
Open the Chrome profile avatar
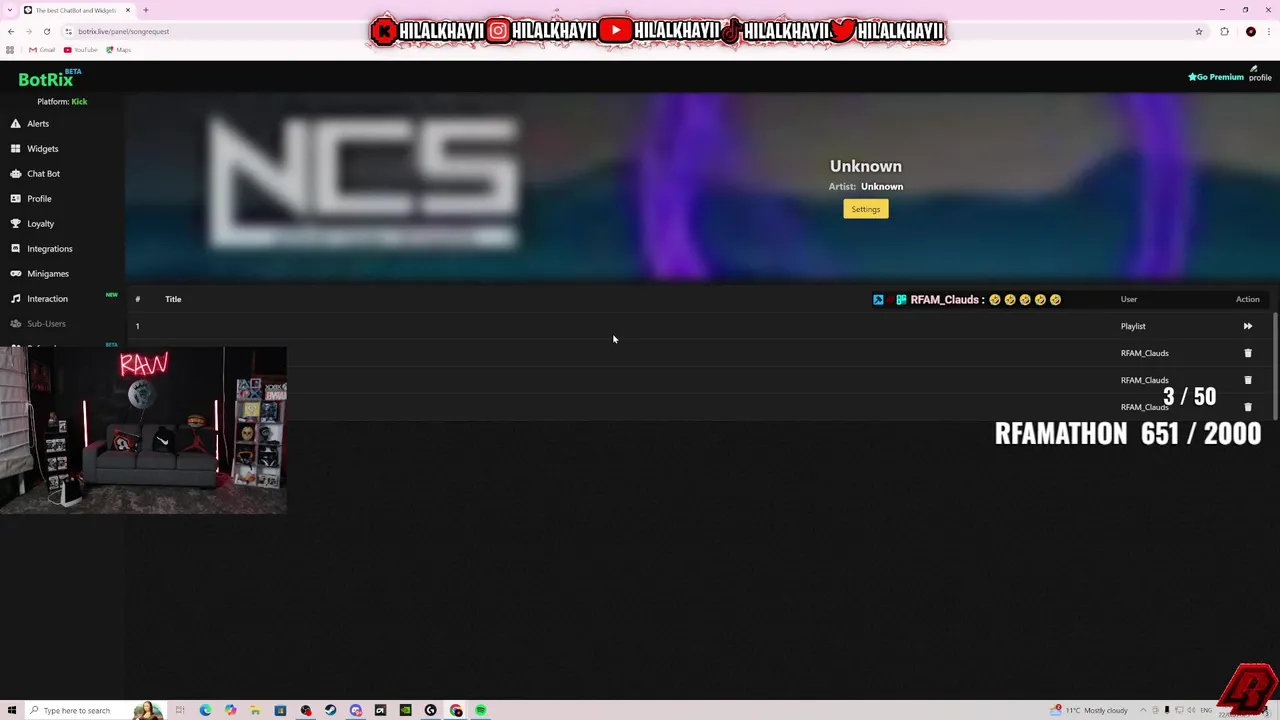point(1250,31)
